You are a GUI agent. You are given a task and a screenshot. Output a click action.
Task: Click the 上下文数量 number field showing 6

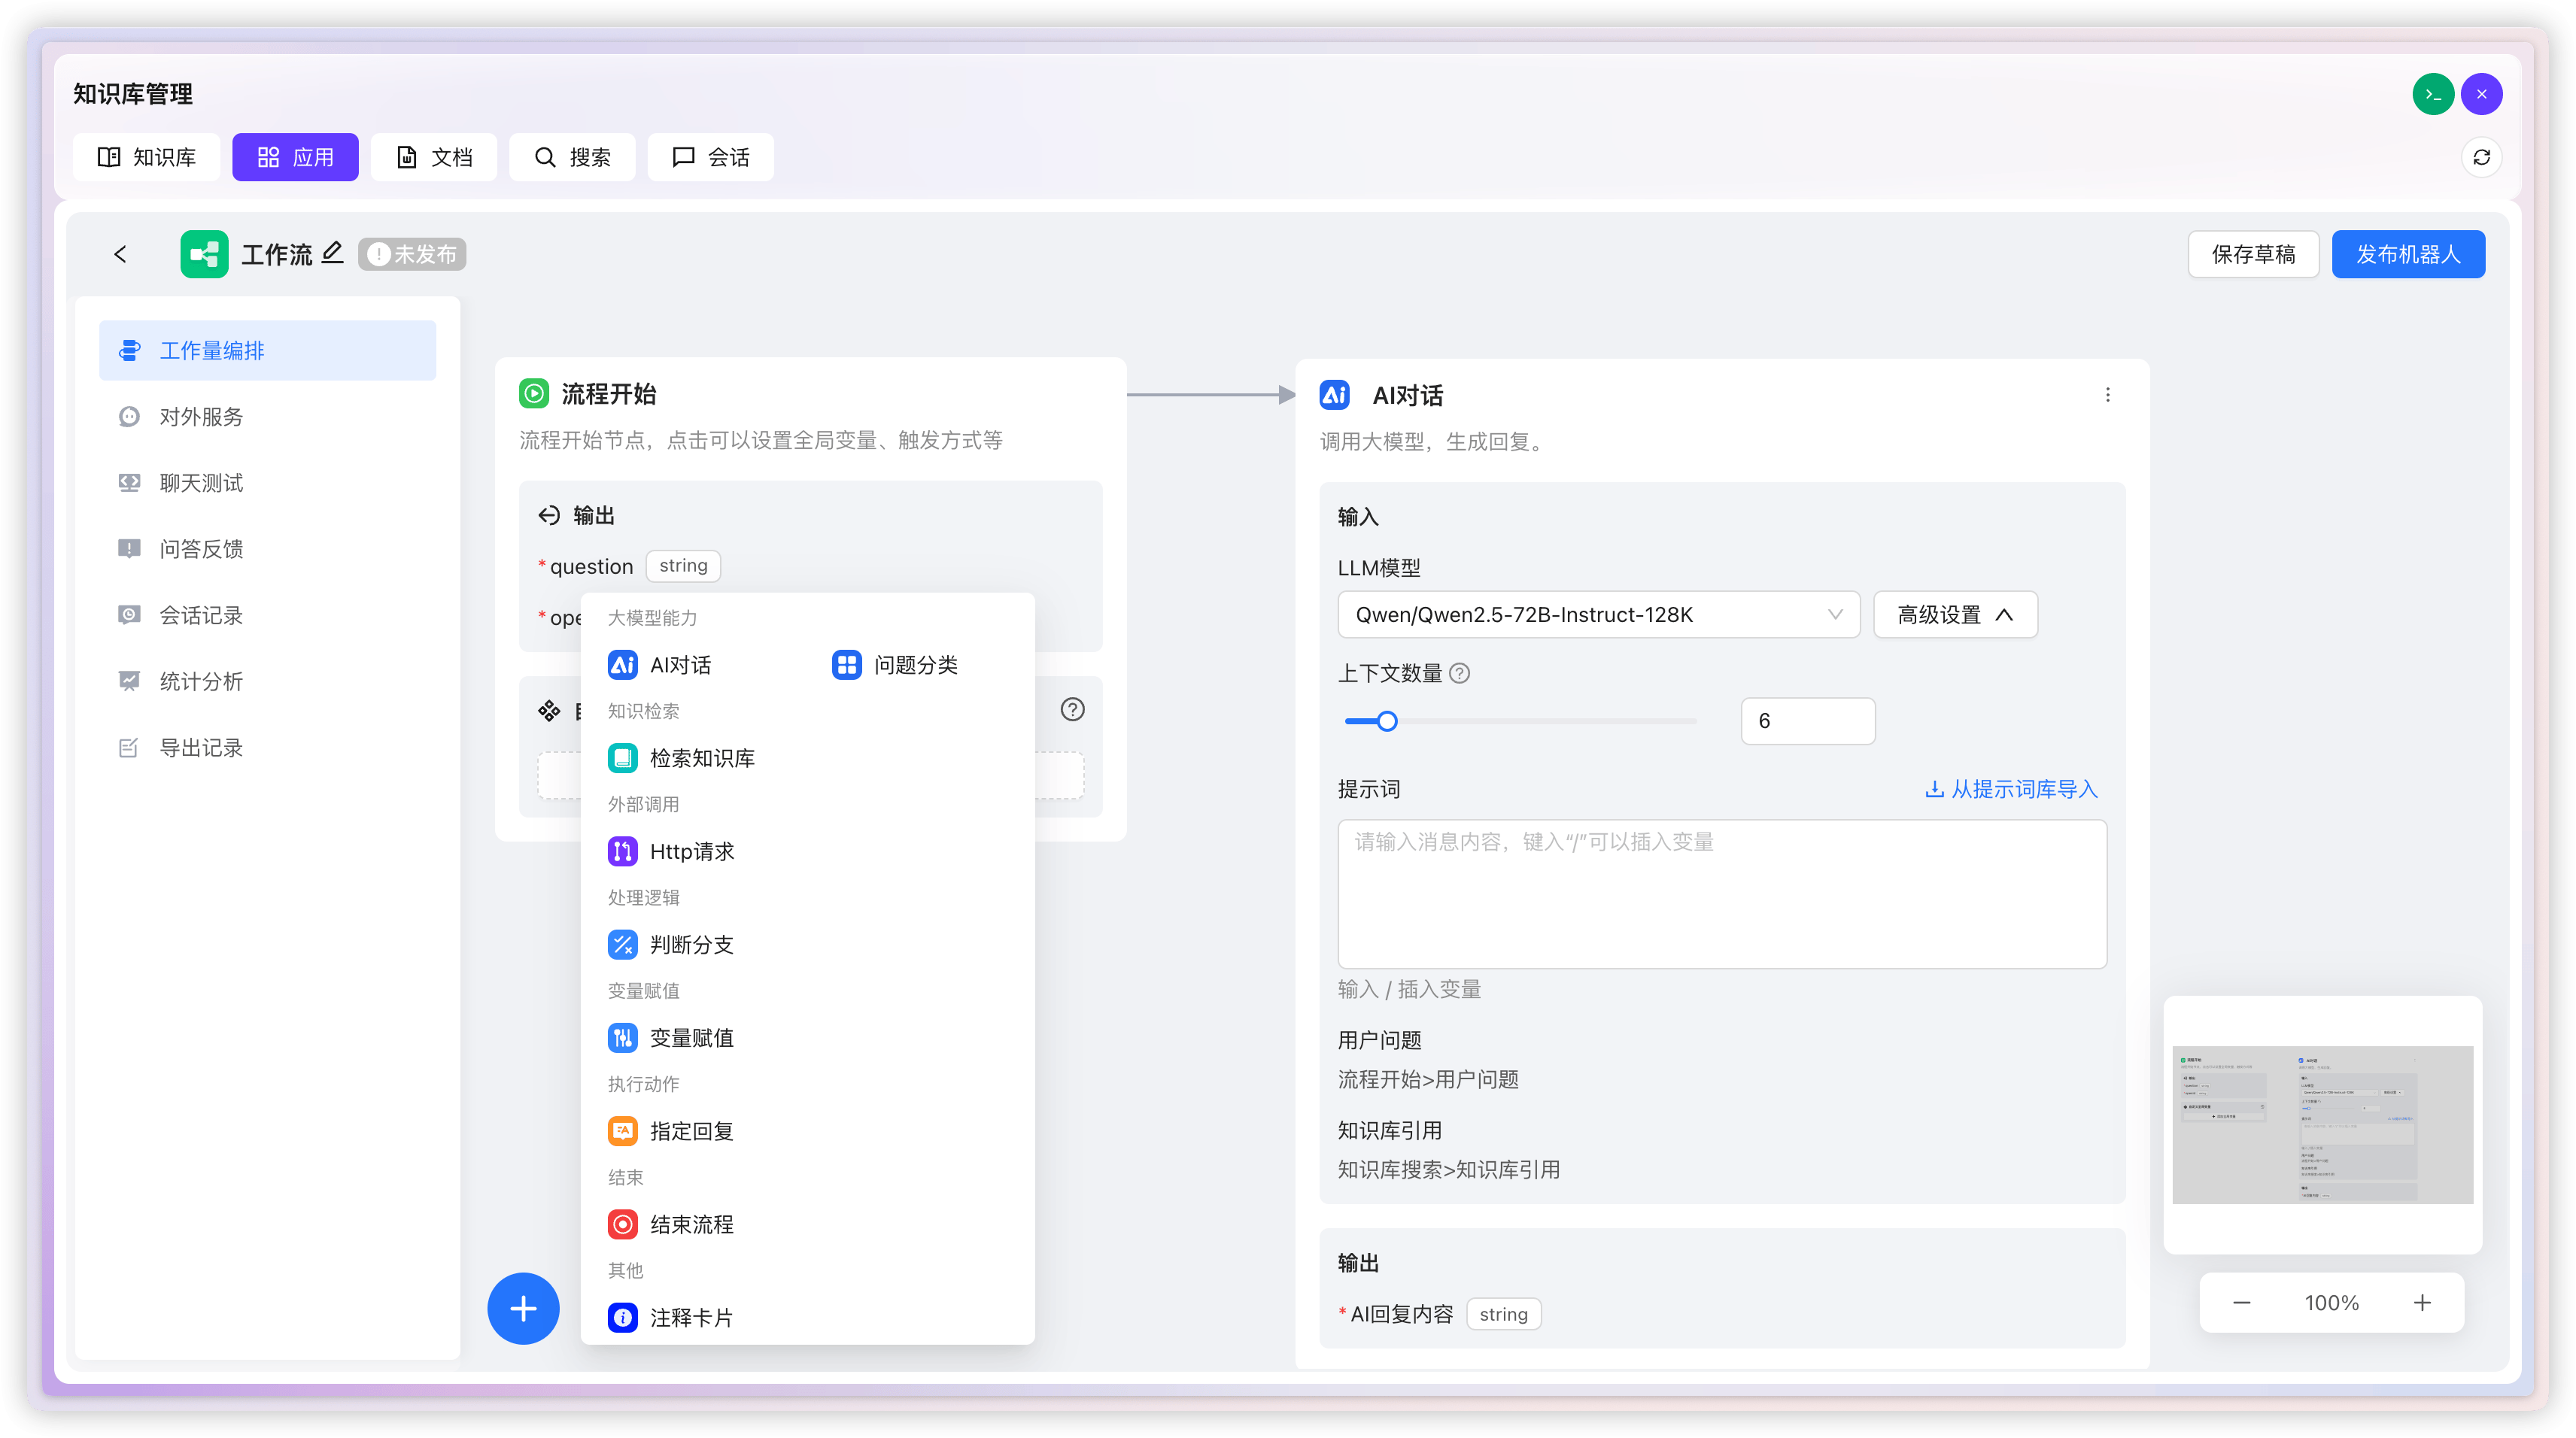(x=1808, y=721)
